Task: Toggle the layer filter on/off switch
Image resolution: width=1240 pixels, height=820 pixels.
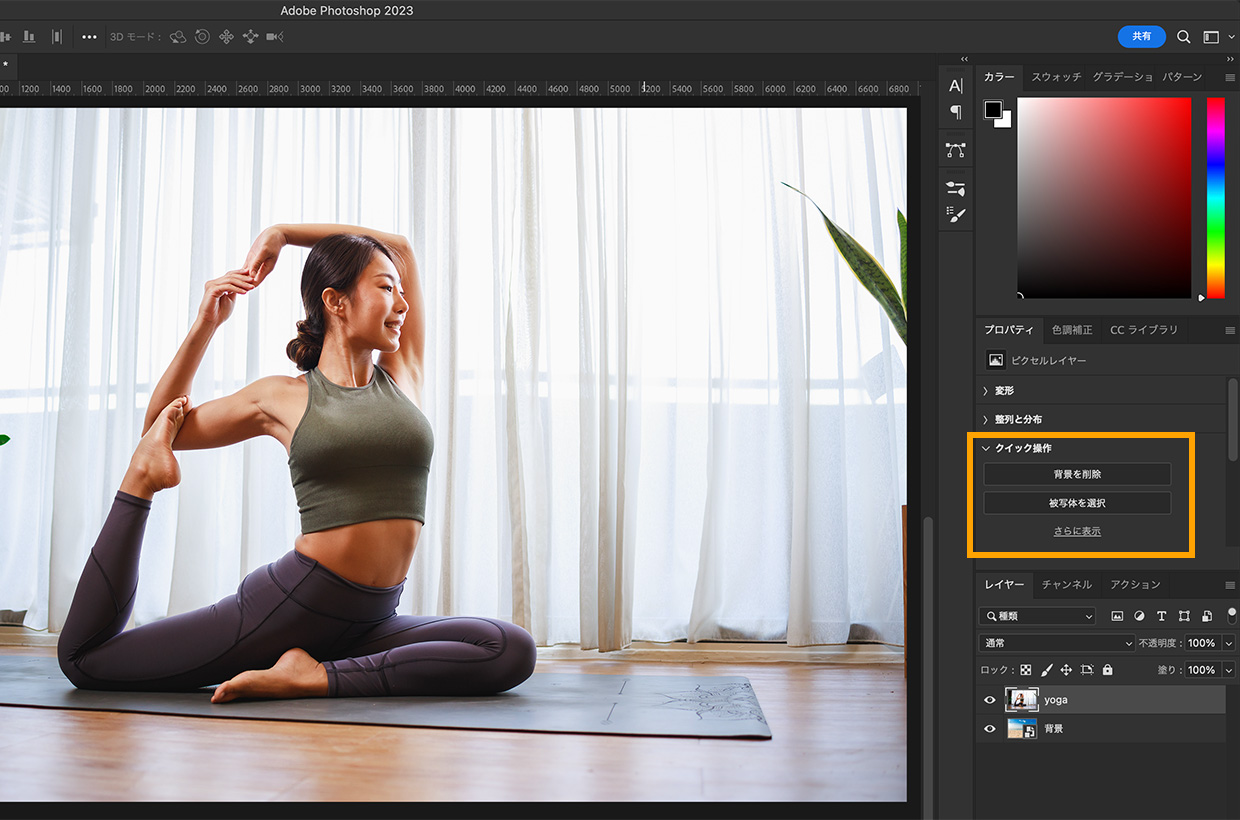Action: point(1232,614)
